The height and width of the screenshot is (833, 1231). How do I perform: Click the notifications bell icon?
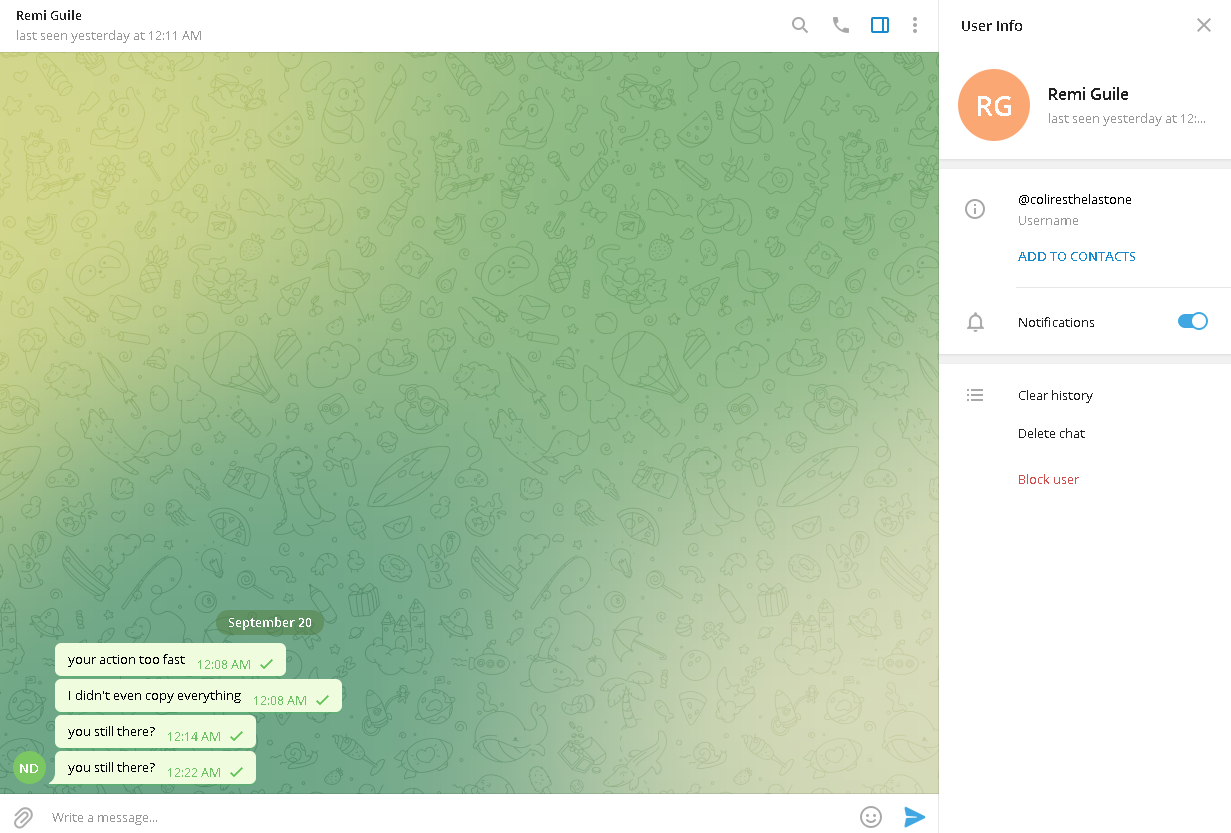tap(976, 322)
